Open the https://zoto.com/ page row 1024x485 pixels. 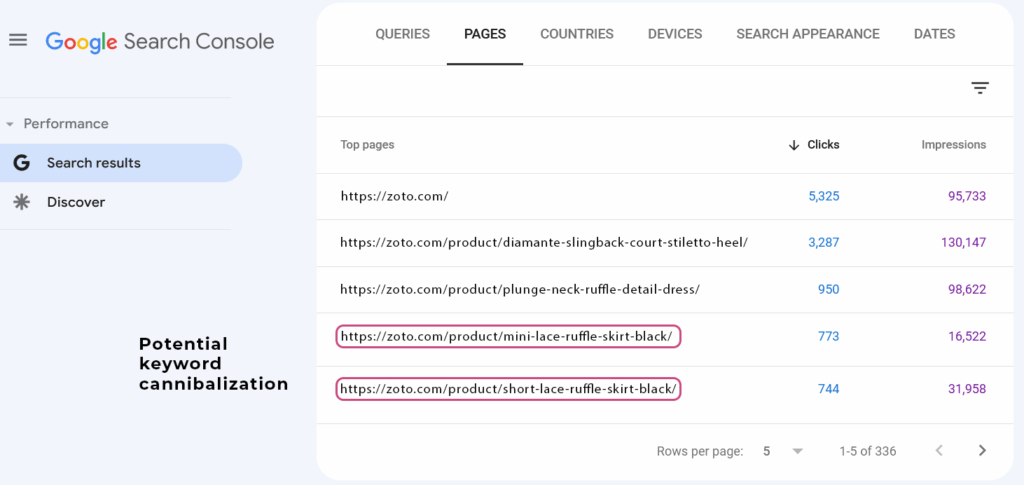coord(394,196)
